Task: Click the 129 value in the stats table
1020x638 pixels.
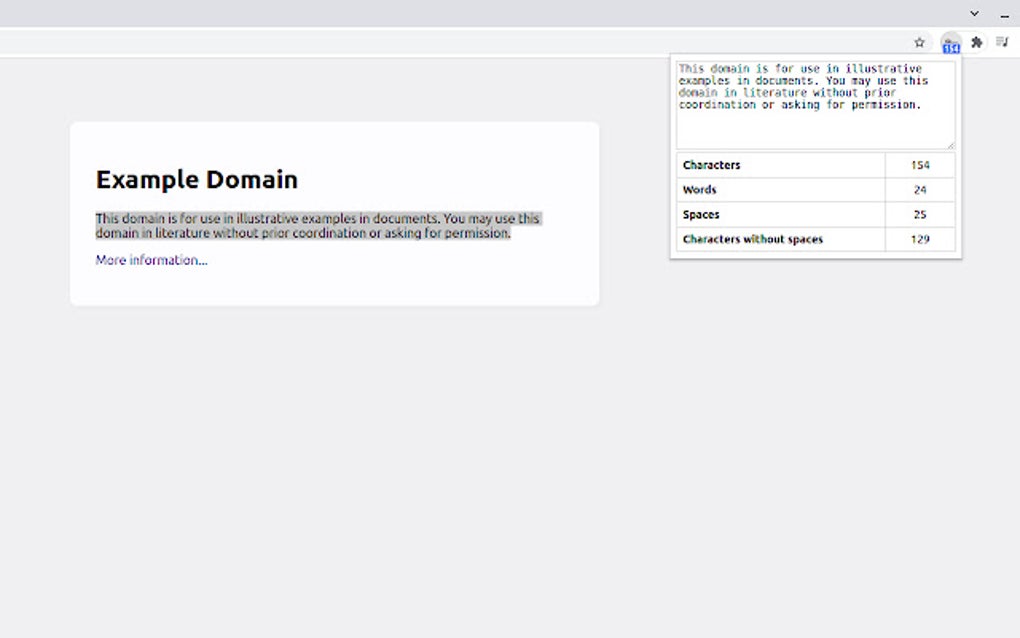Action: (x=919, y=239)
